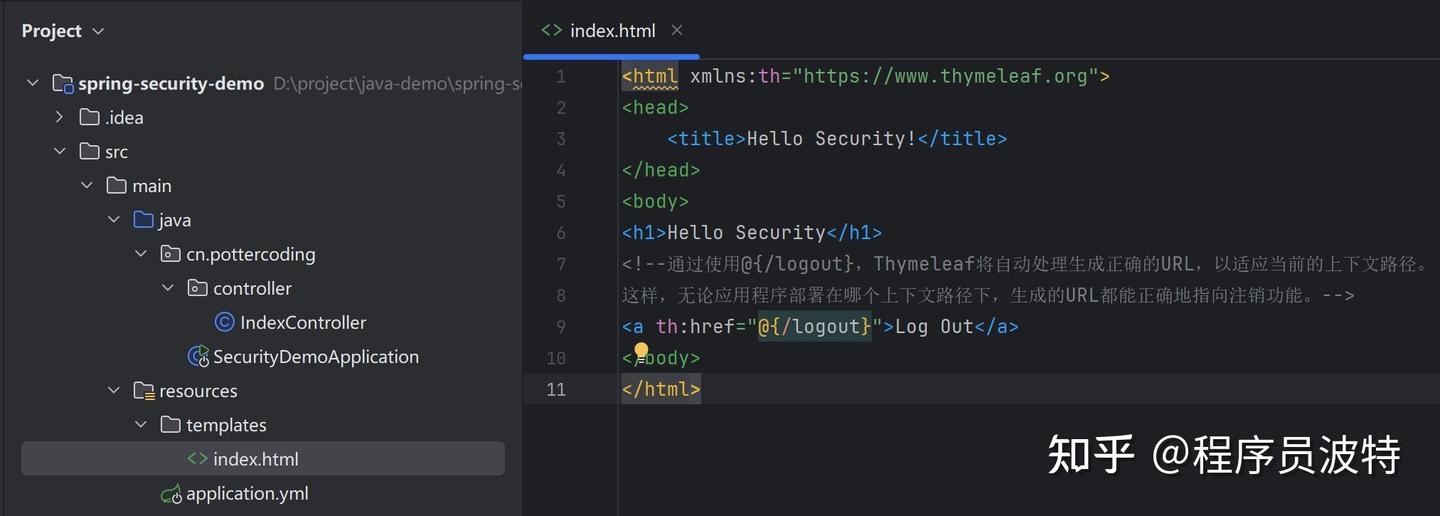This screenshot has width=1440, height=516.
Task: Close the index.html editor tab
Action: click(x=677, y=31)
